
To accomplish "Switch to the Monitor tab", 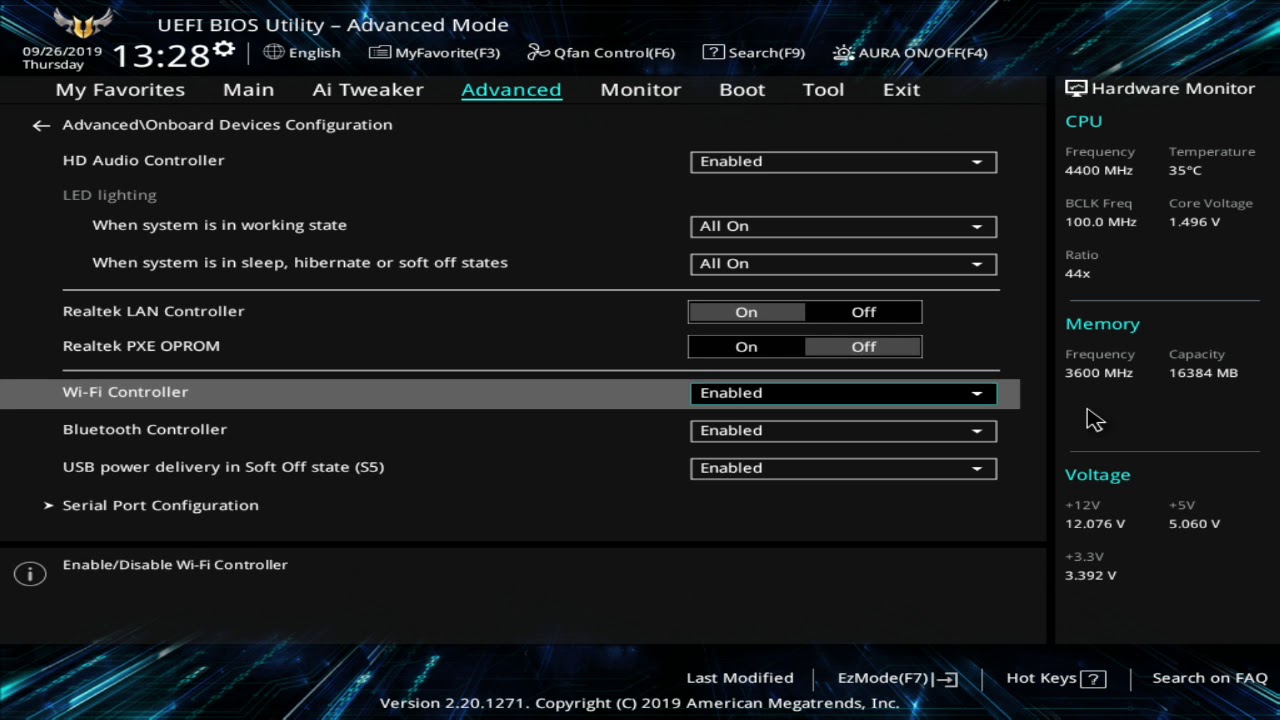I will [x=640, y=89].
